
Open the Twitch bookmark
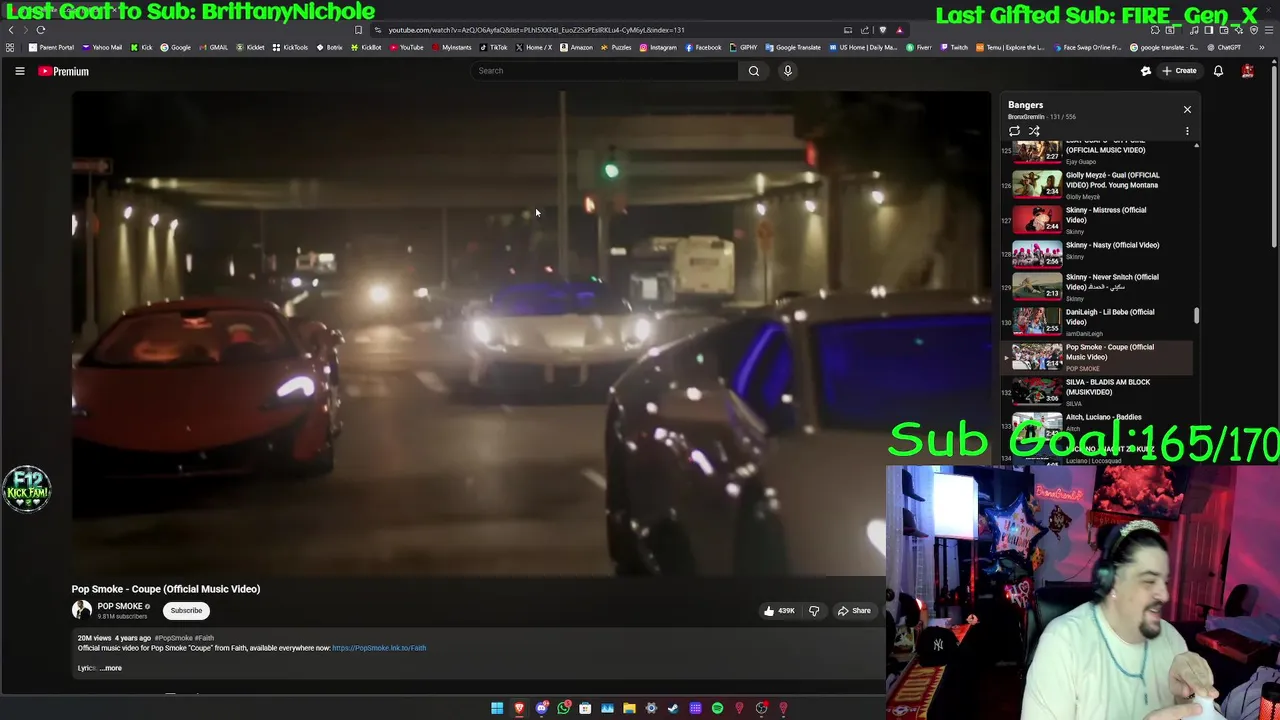coord(954,47)
